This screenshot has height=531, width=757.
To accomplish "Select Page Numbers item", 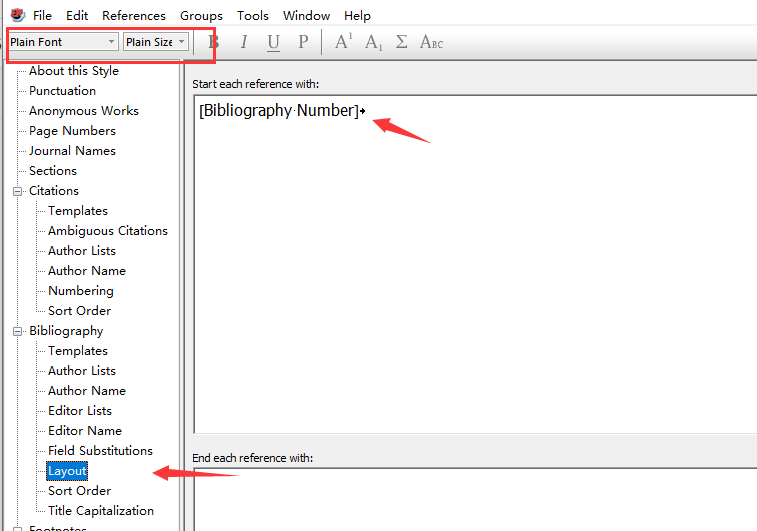I will pos(72,131).
